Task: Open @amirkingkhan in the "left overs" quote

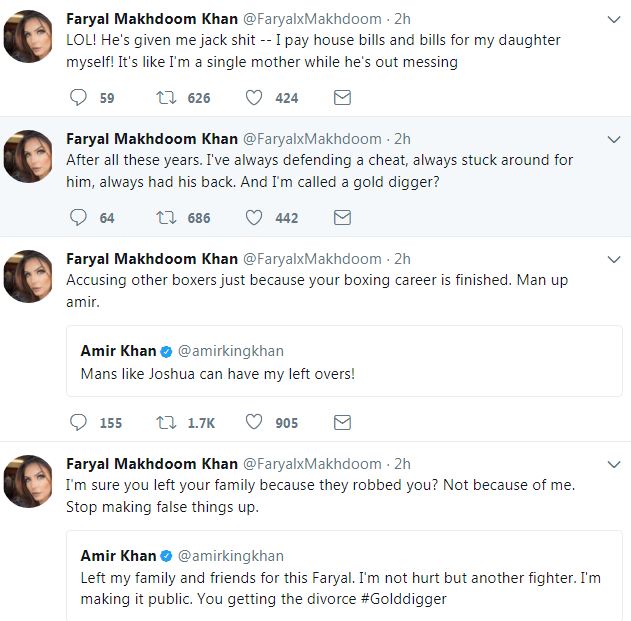Action: (x=230, y=351)
